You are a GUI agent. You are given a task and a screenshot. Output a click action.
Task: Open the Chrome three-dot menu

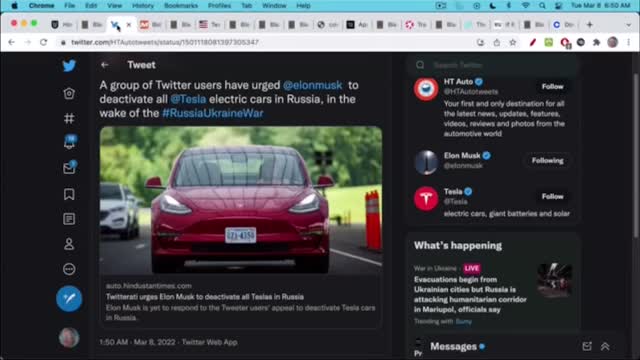[x=629, y=42]
